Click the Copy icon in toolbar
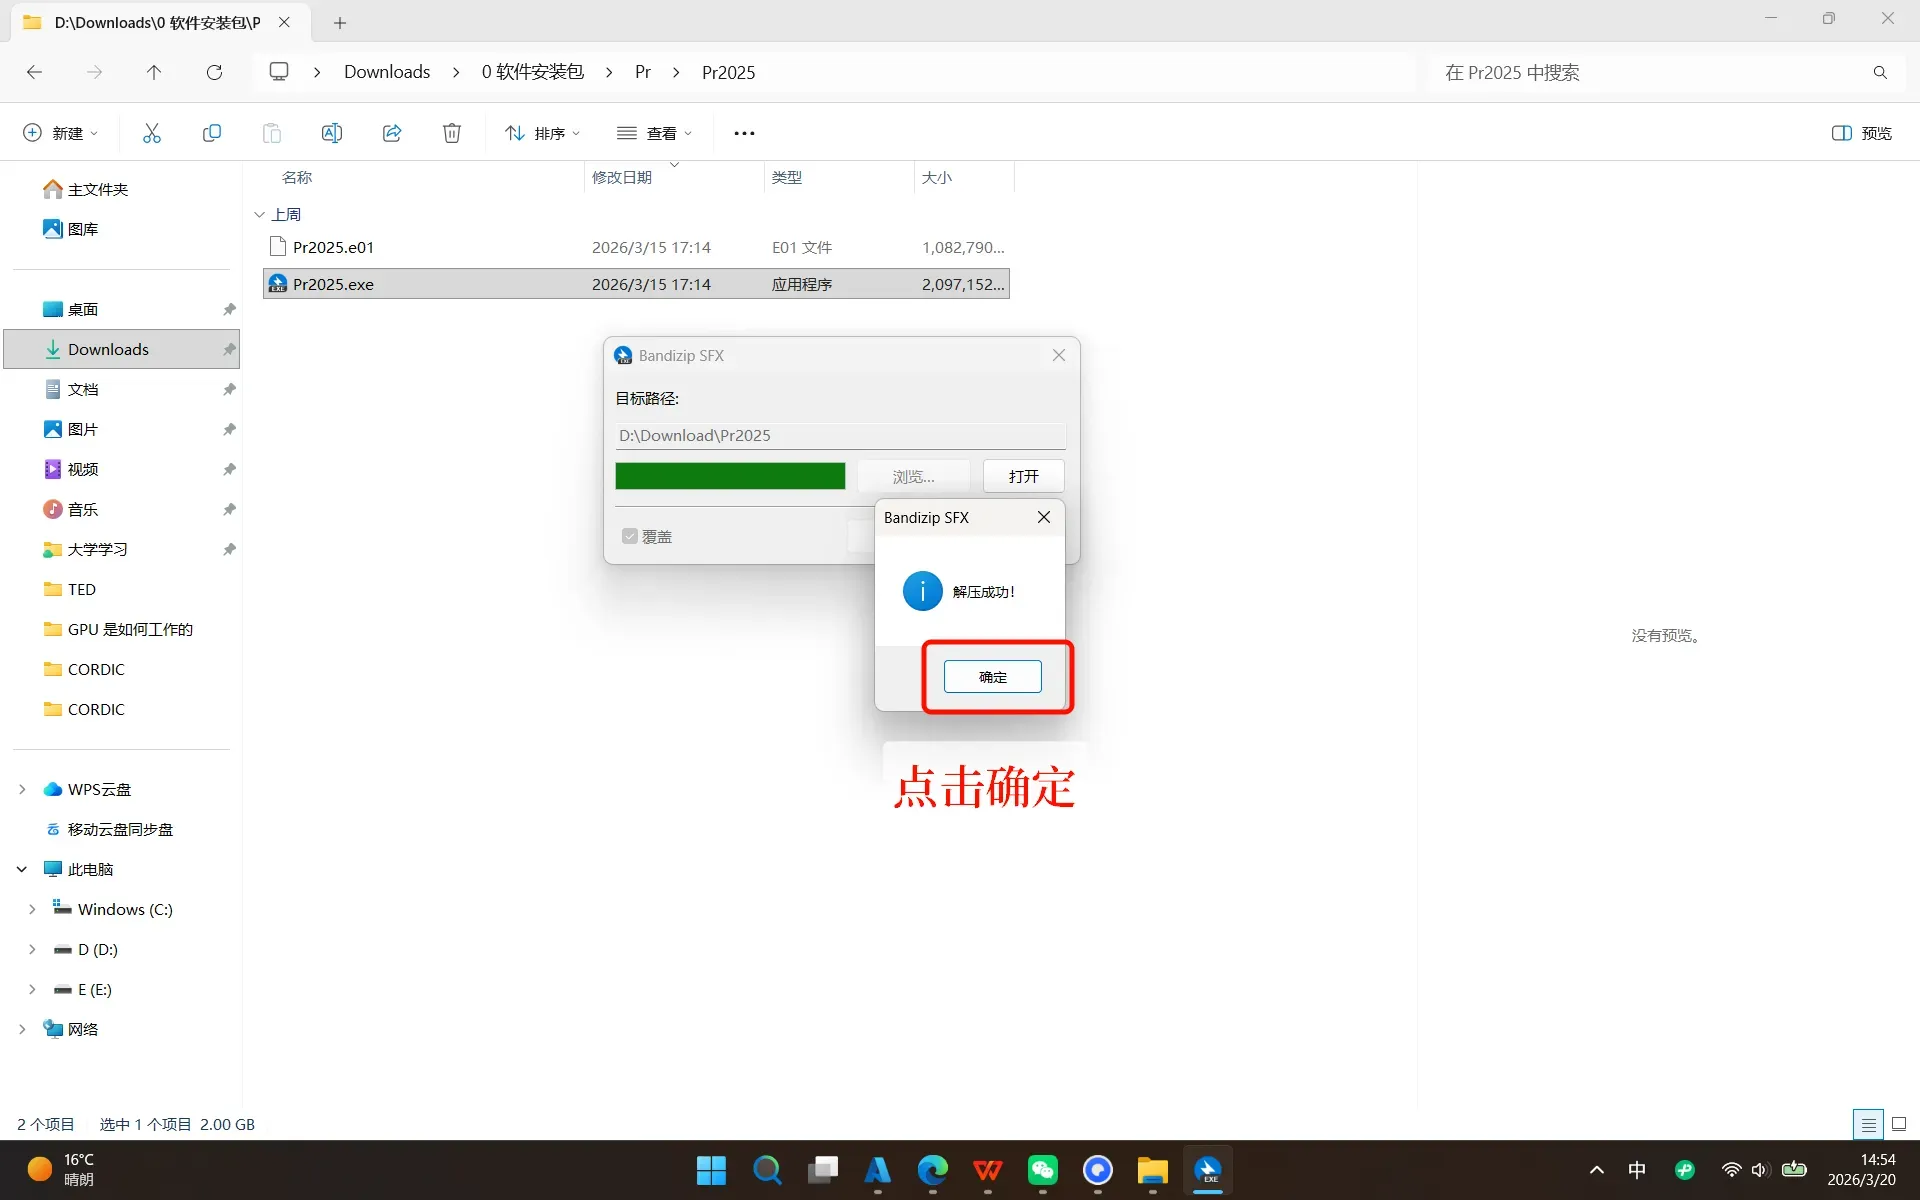 [212, 133]
